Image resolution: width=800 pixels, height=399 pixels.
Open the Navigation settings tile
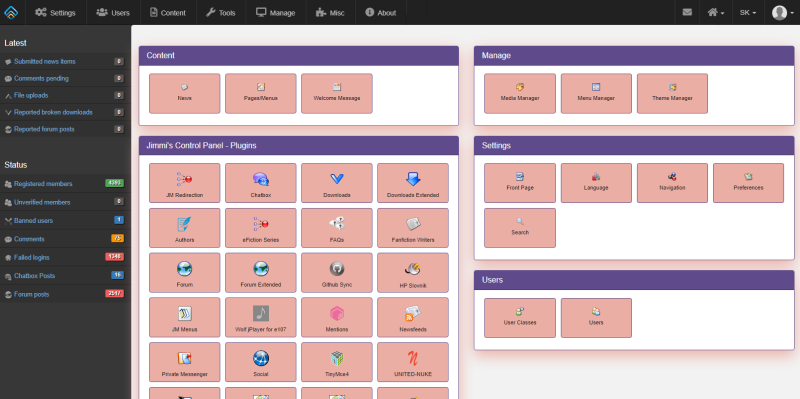[672, 183]
